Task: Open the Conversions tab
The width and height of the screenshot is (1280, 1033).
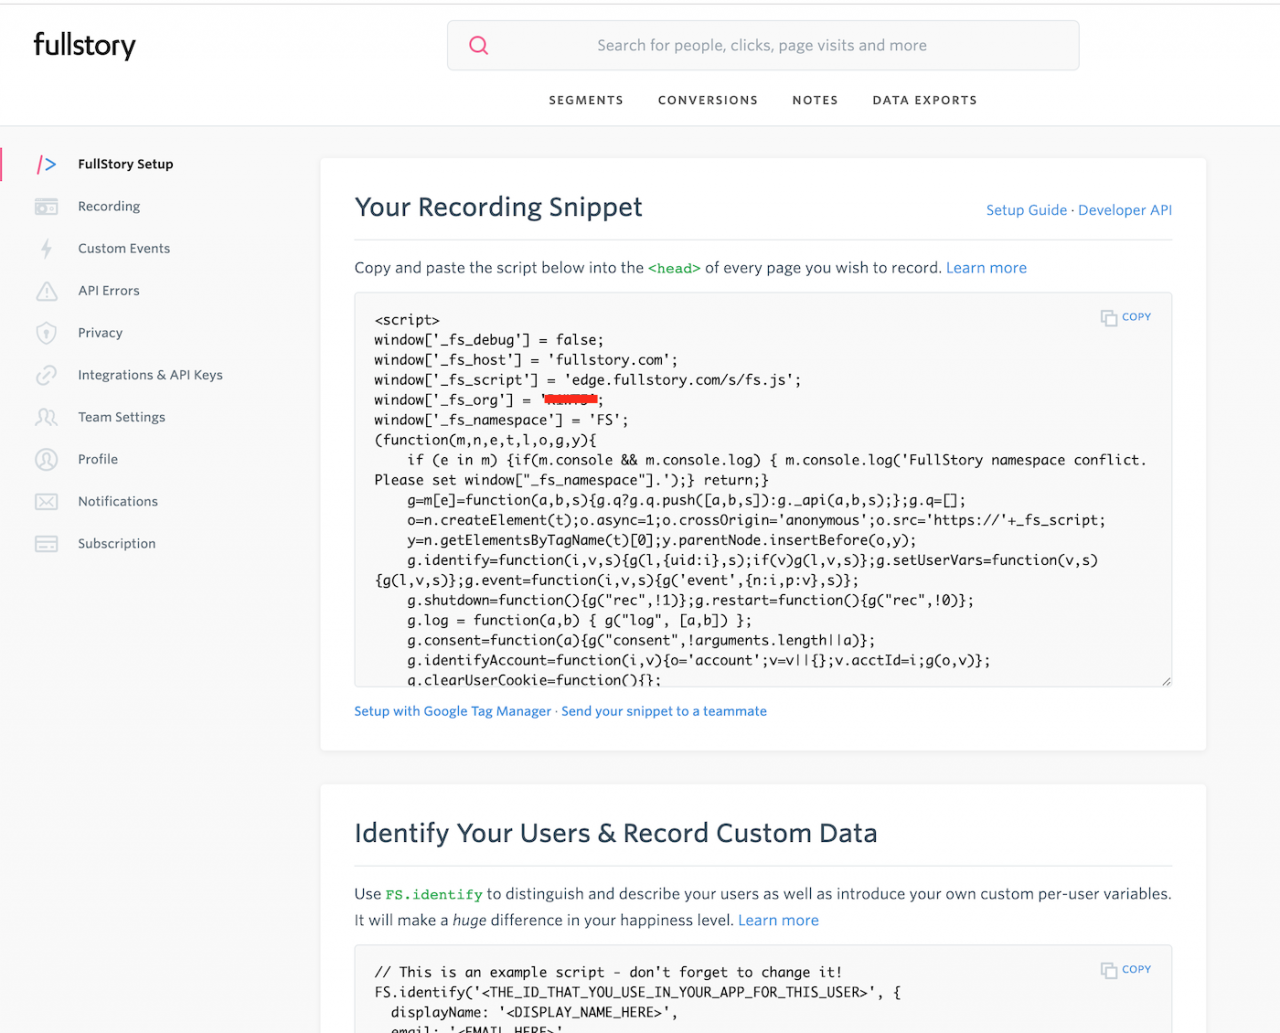Action: (x=708, y=100)
